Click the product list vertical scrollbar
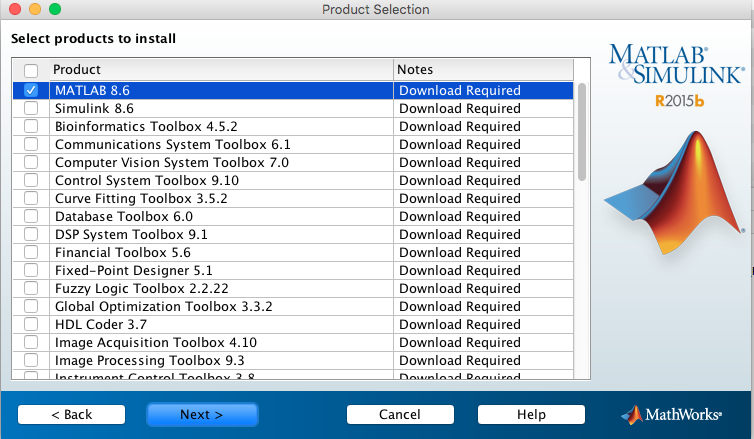754x439 pixels. (582, 130)
